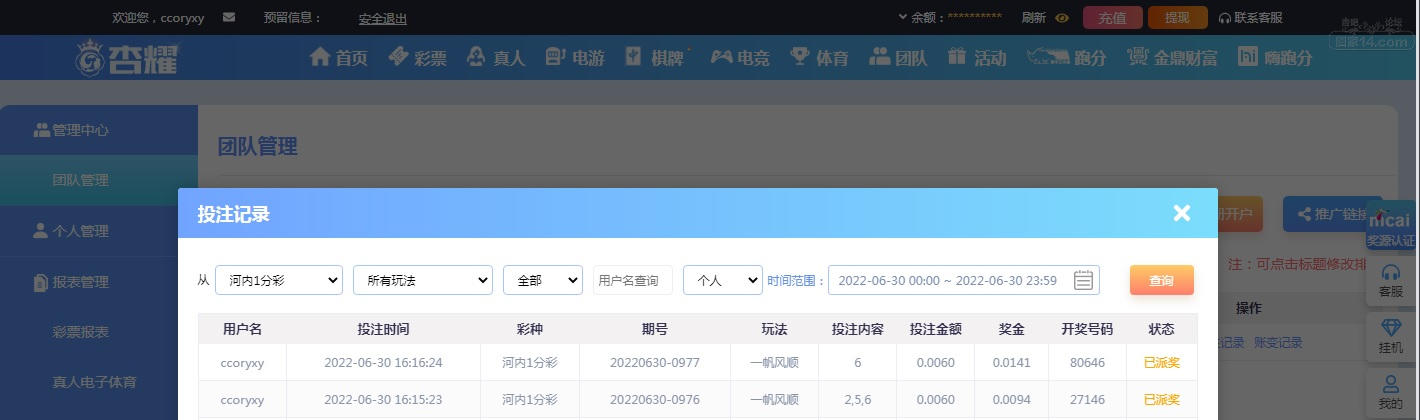Image resolution: width=1420 pixels, height=420 pixels.
Task: Expand 管理中心 in the sidebar
Action: click(99, 130)
